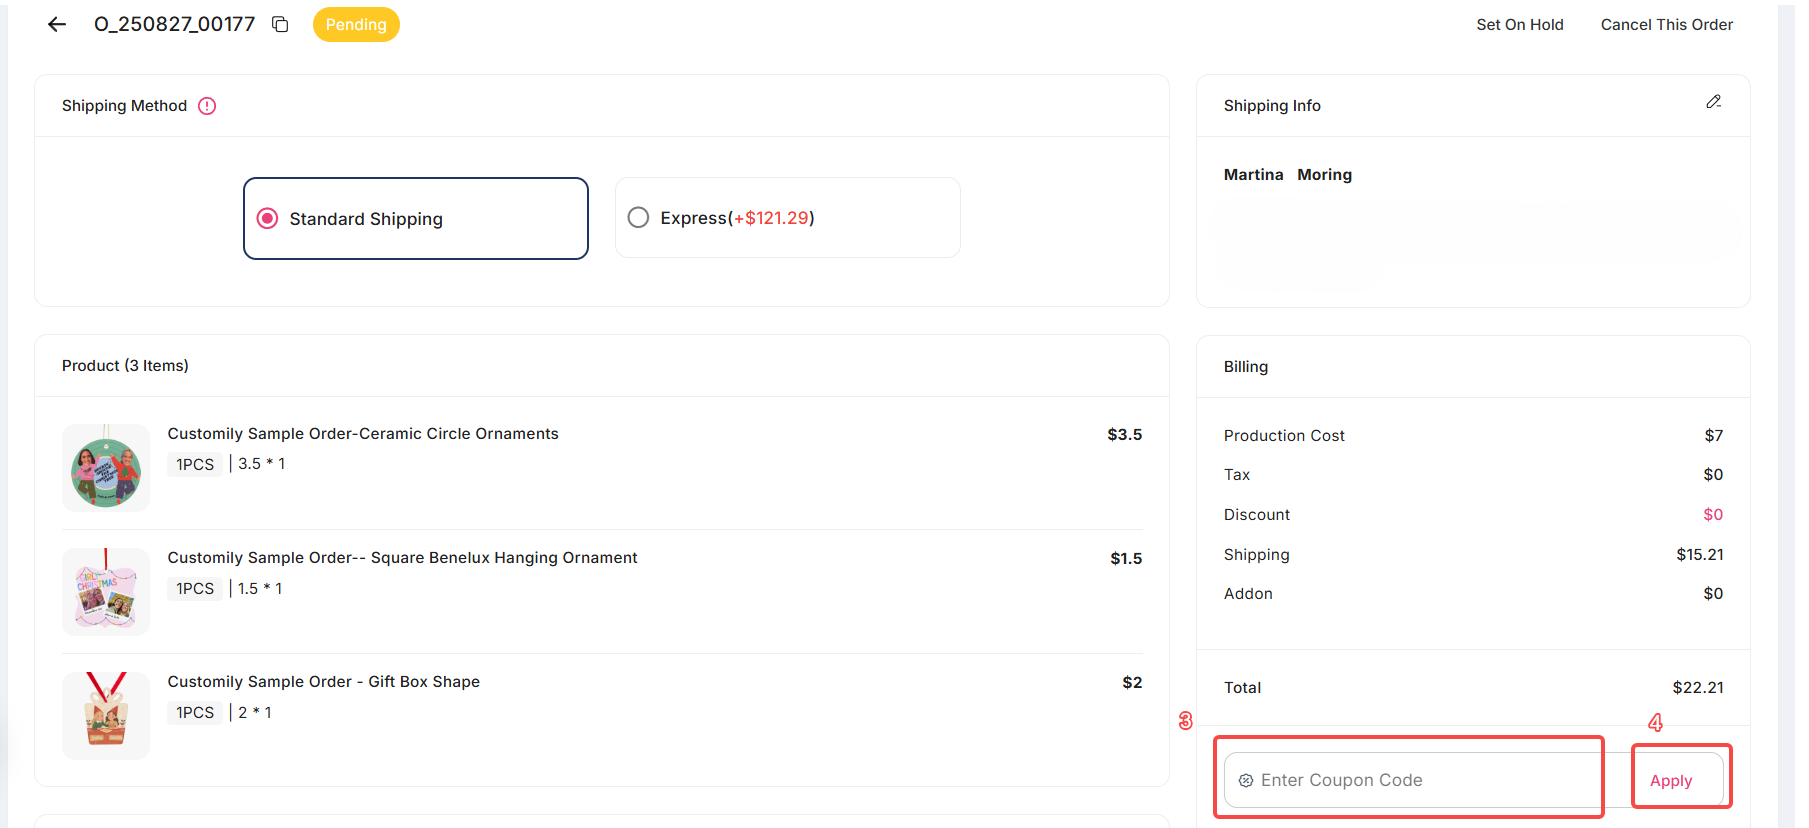
Task: Click the Billing section heading
Action: point(1246,367)
